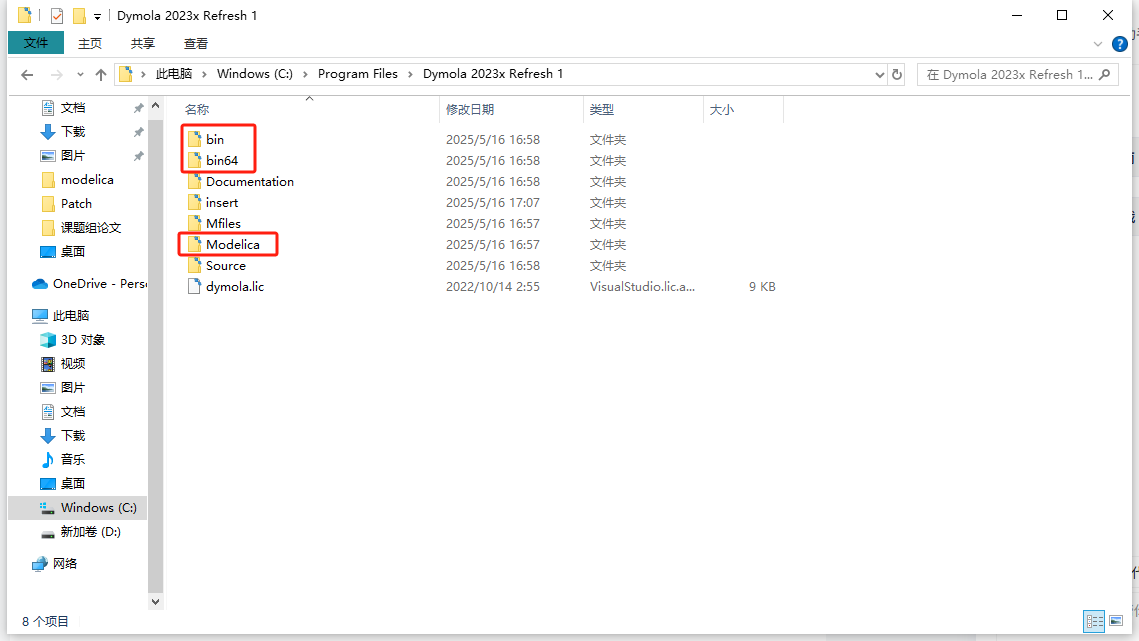Open the bin folder icon
Image resolution: width=1139 pixels, height=641 pixels.
pos(194,139)
